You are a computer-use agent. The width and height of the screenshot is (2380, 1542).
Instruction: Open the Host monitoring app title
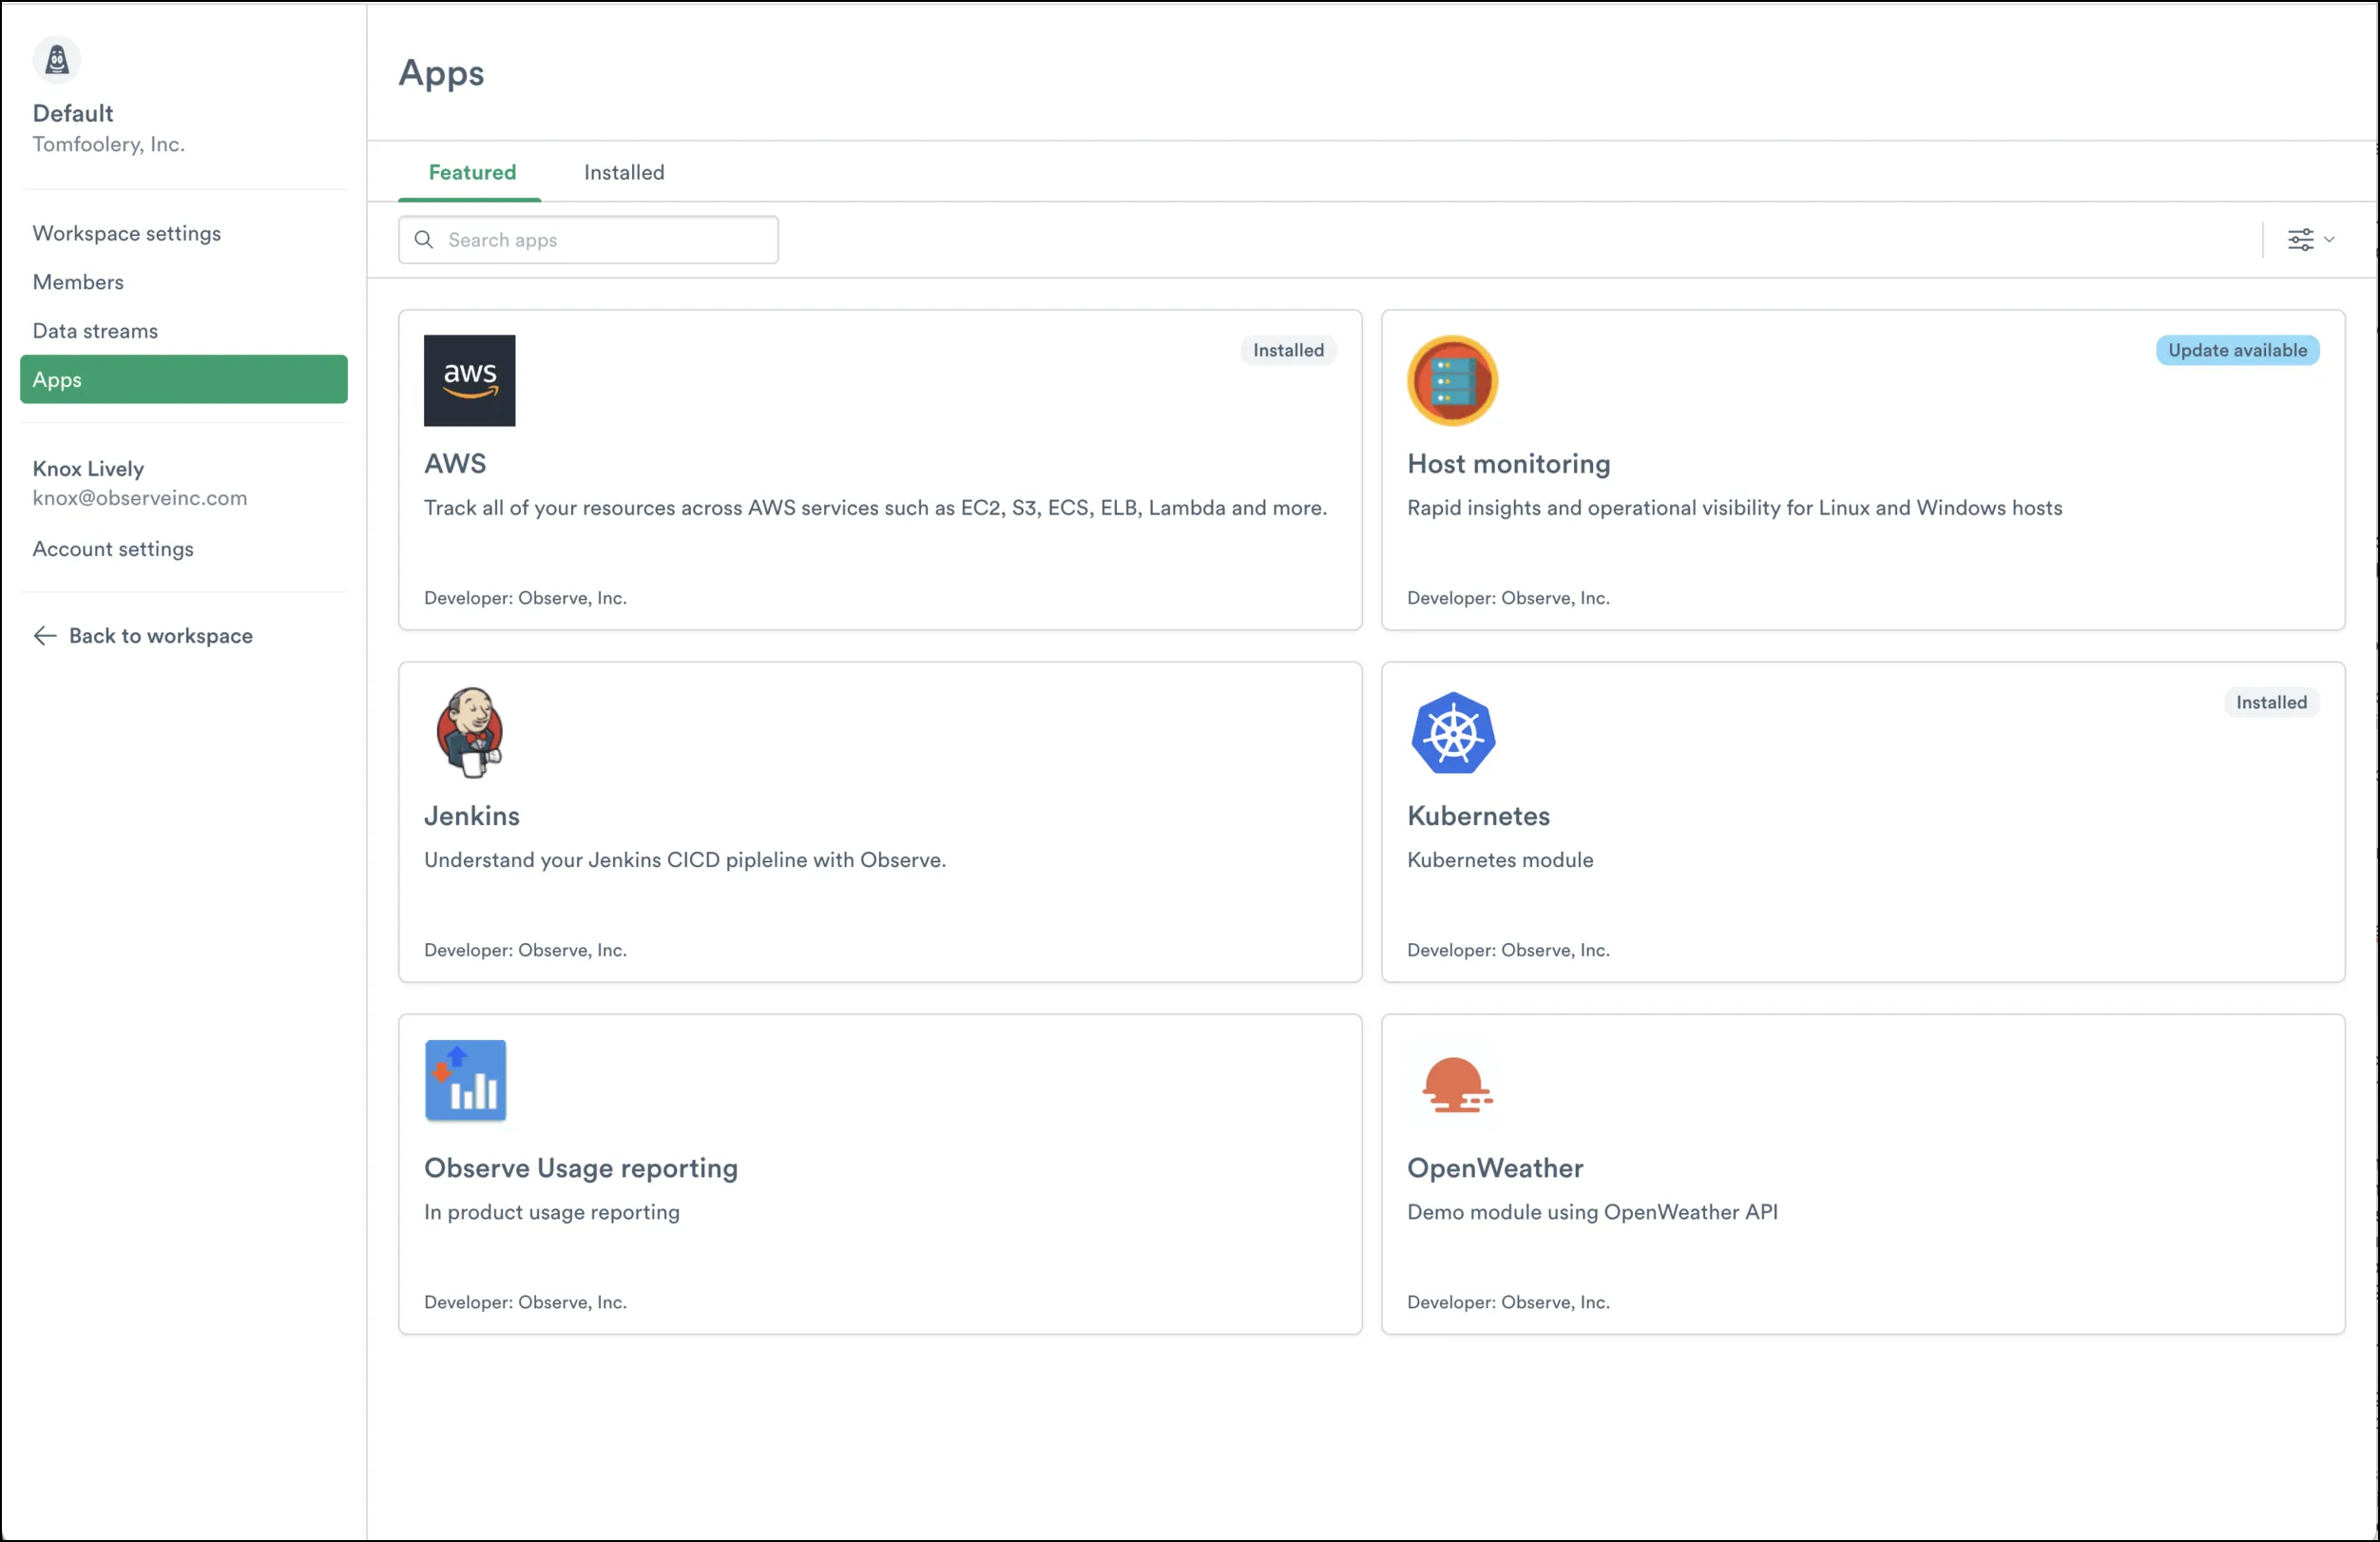[1509, 464]
